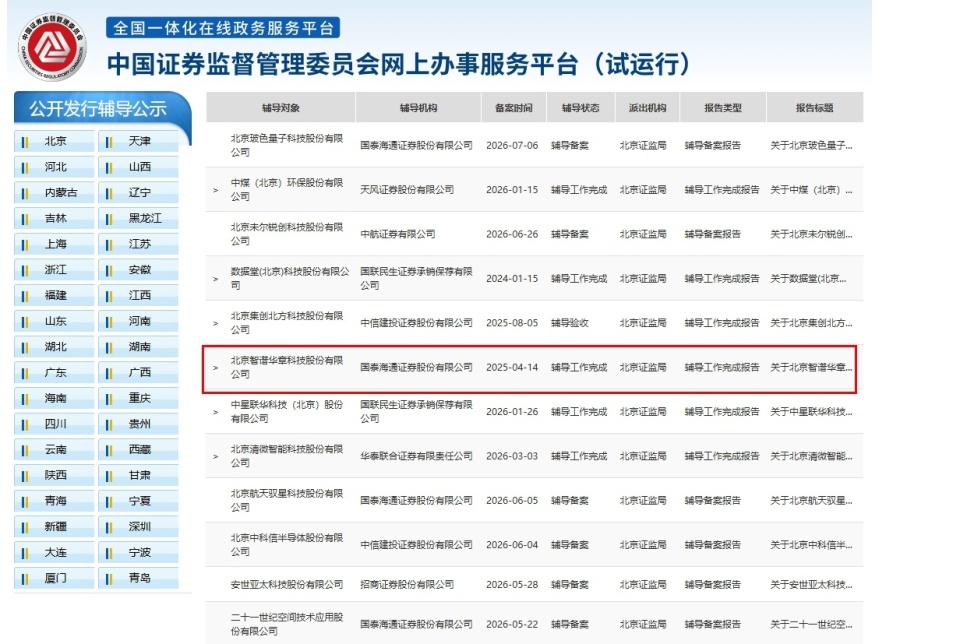
Task: Click 华泰联合证券有限责任公司 cell
Action: (x=416, y=456)
